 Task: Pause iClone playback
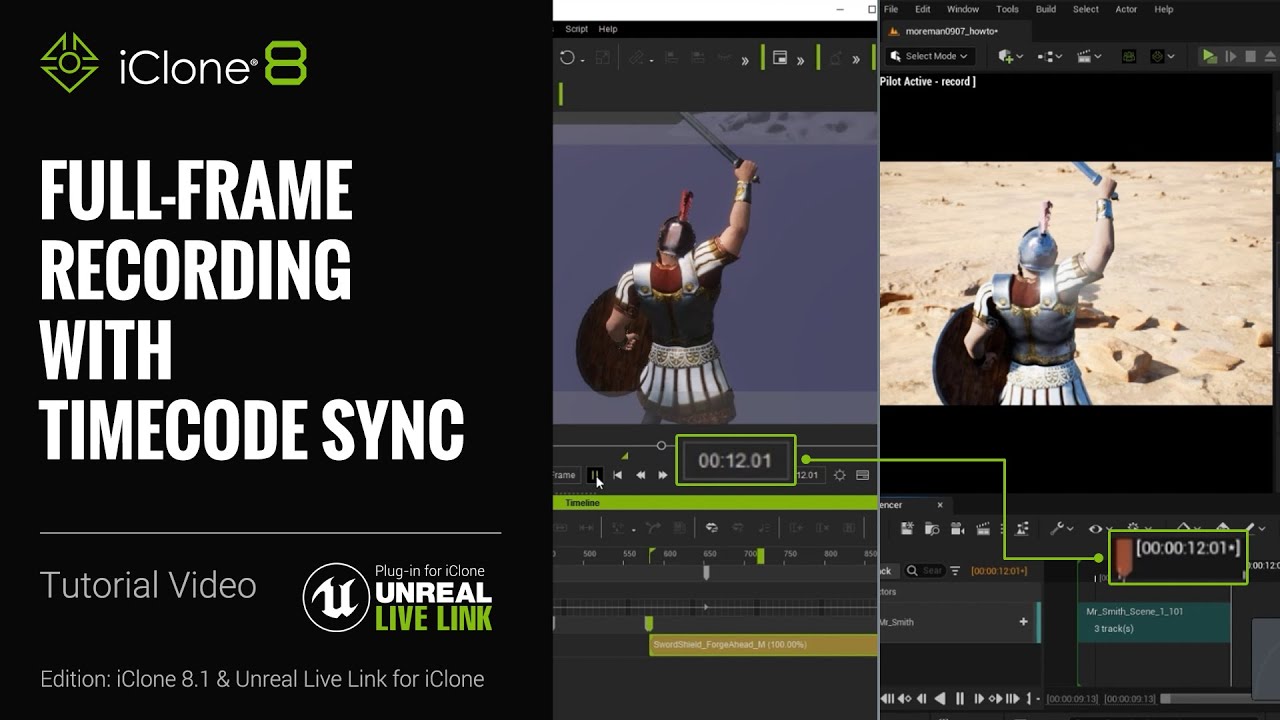click(x=595, y=475)
